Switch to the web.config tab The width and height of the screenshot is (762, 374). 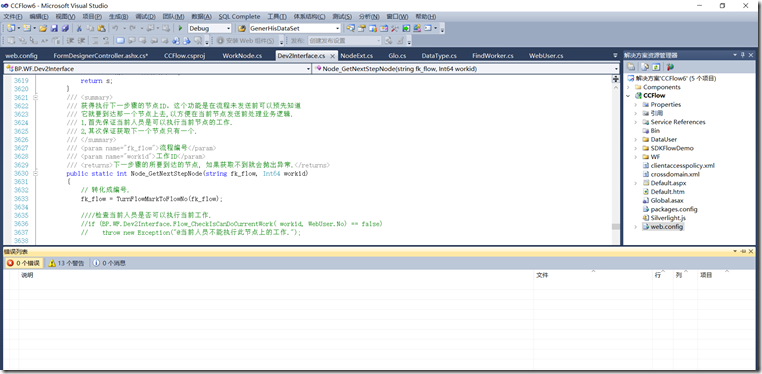(x=21, y=56)
